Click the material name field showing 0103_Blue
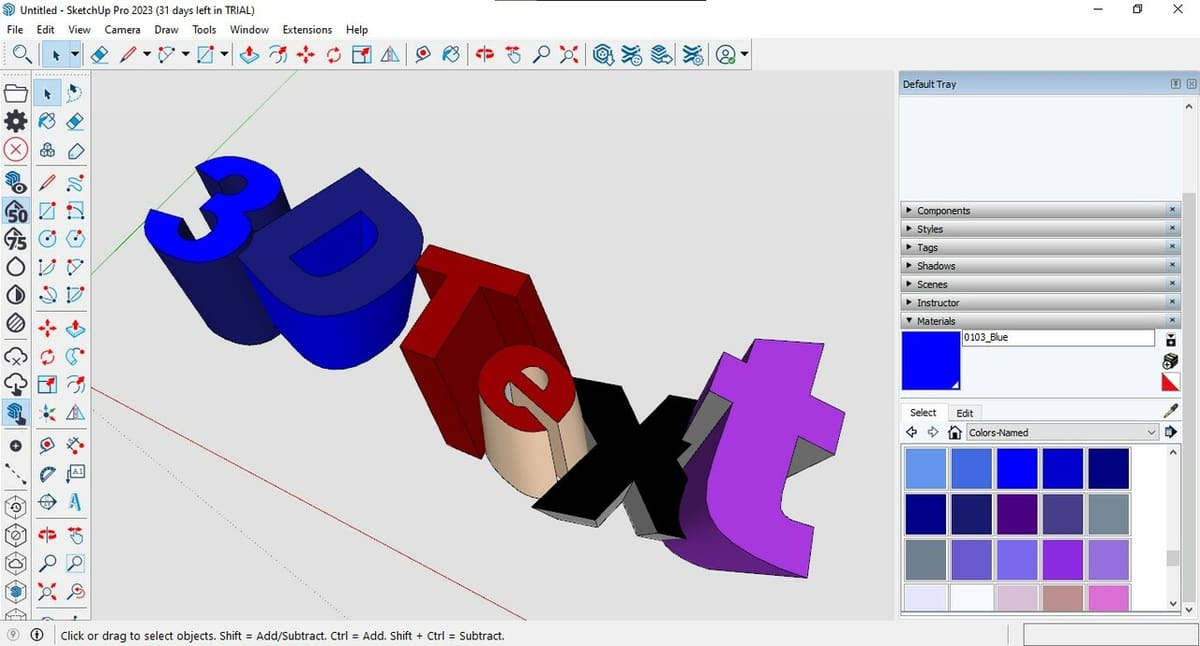Viewport: 1200px width, 646px height. point(1058,338)
